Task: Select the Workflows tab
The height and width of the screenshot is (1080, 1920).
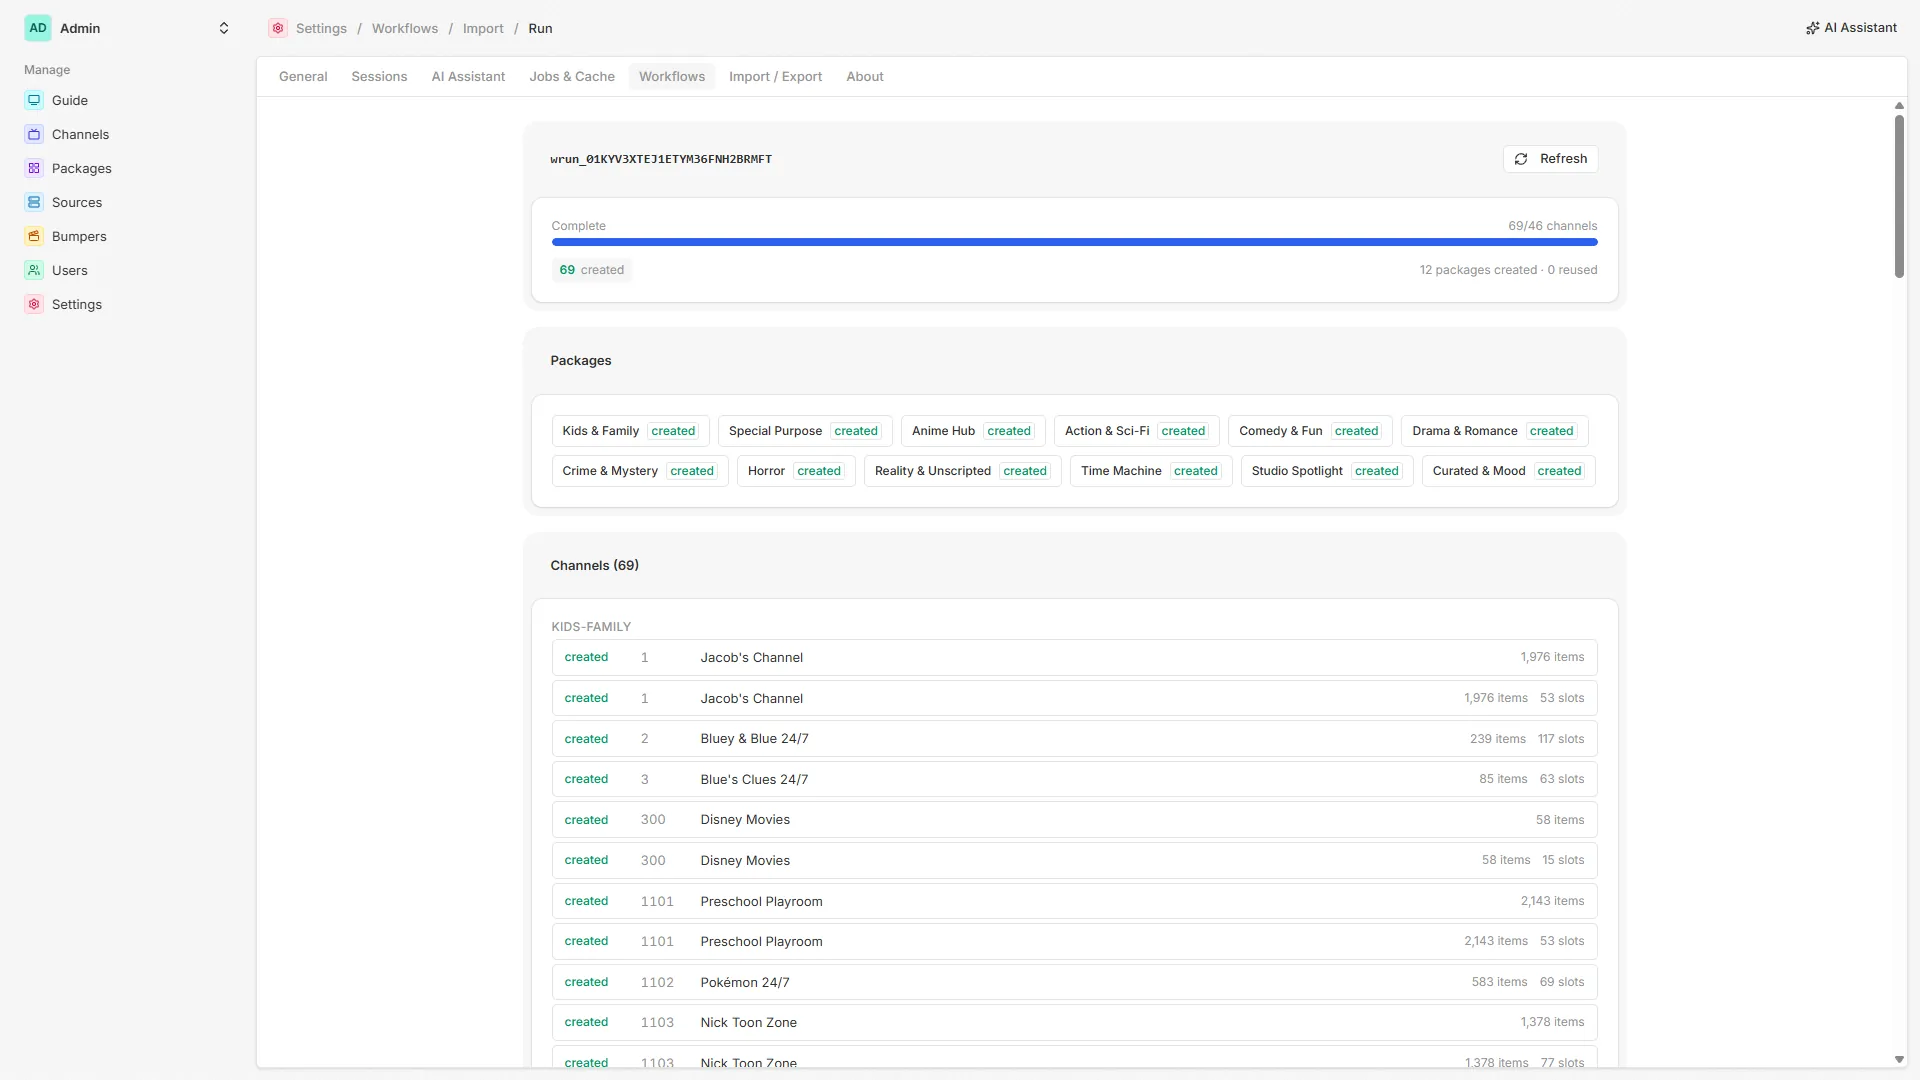Action: click(x=672, y=76)
